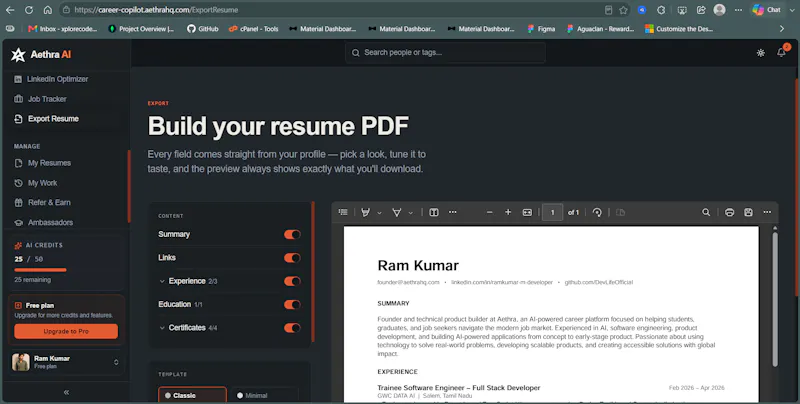Screen dimensions: 800x404
Task: Open Inbox mail bookmark
Action: [62, 29]
